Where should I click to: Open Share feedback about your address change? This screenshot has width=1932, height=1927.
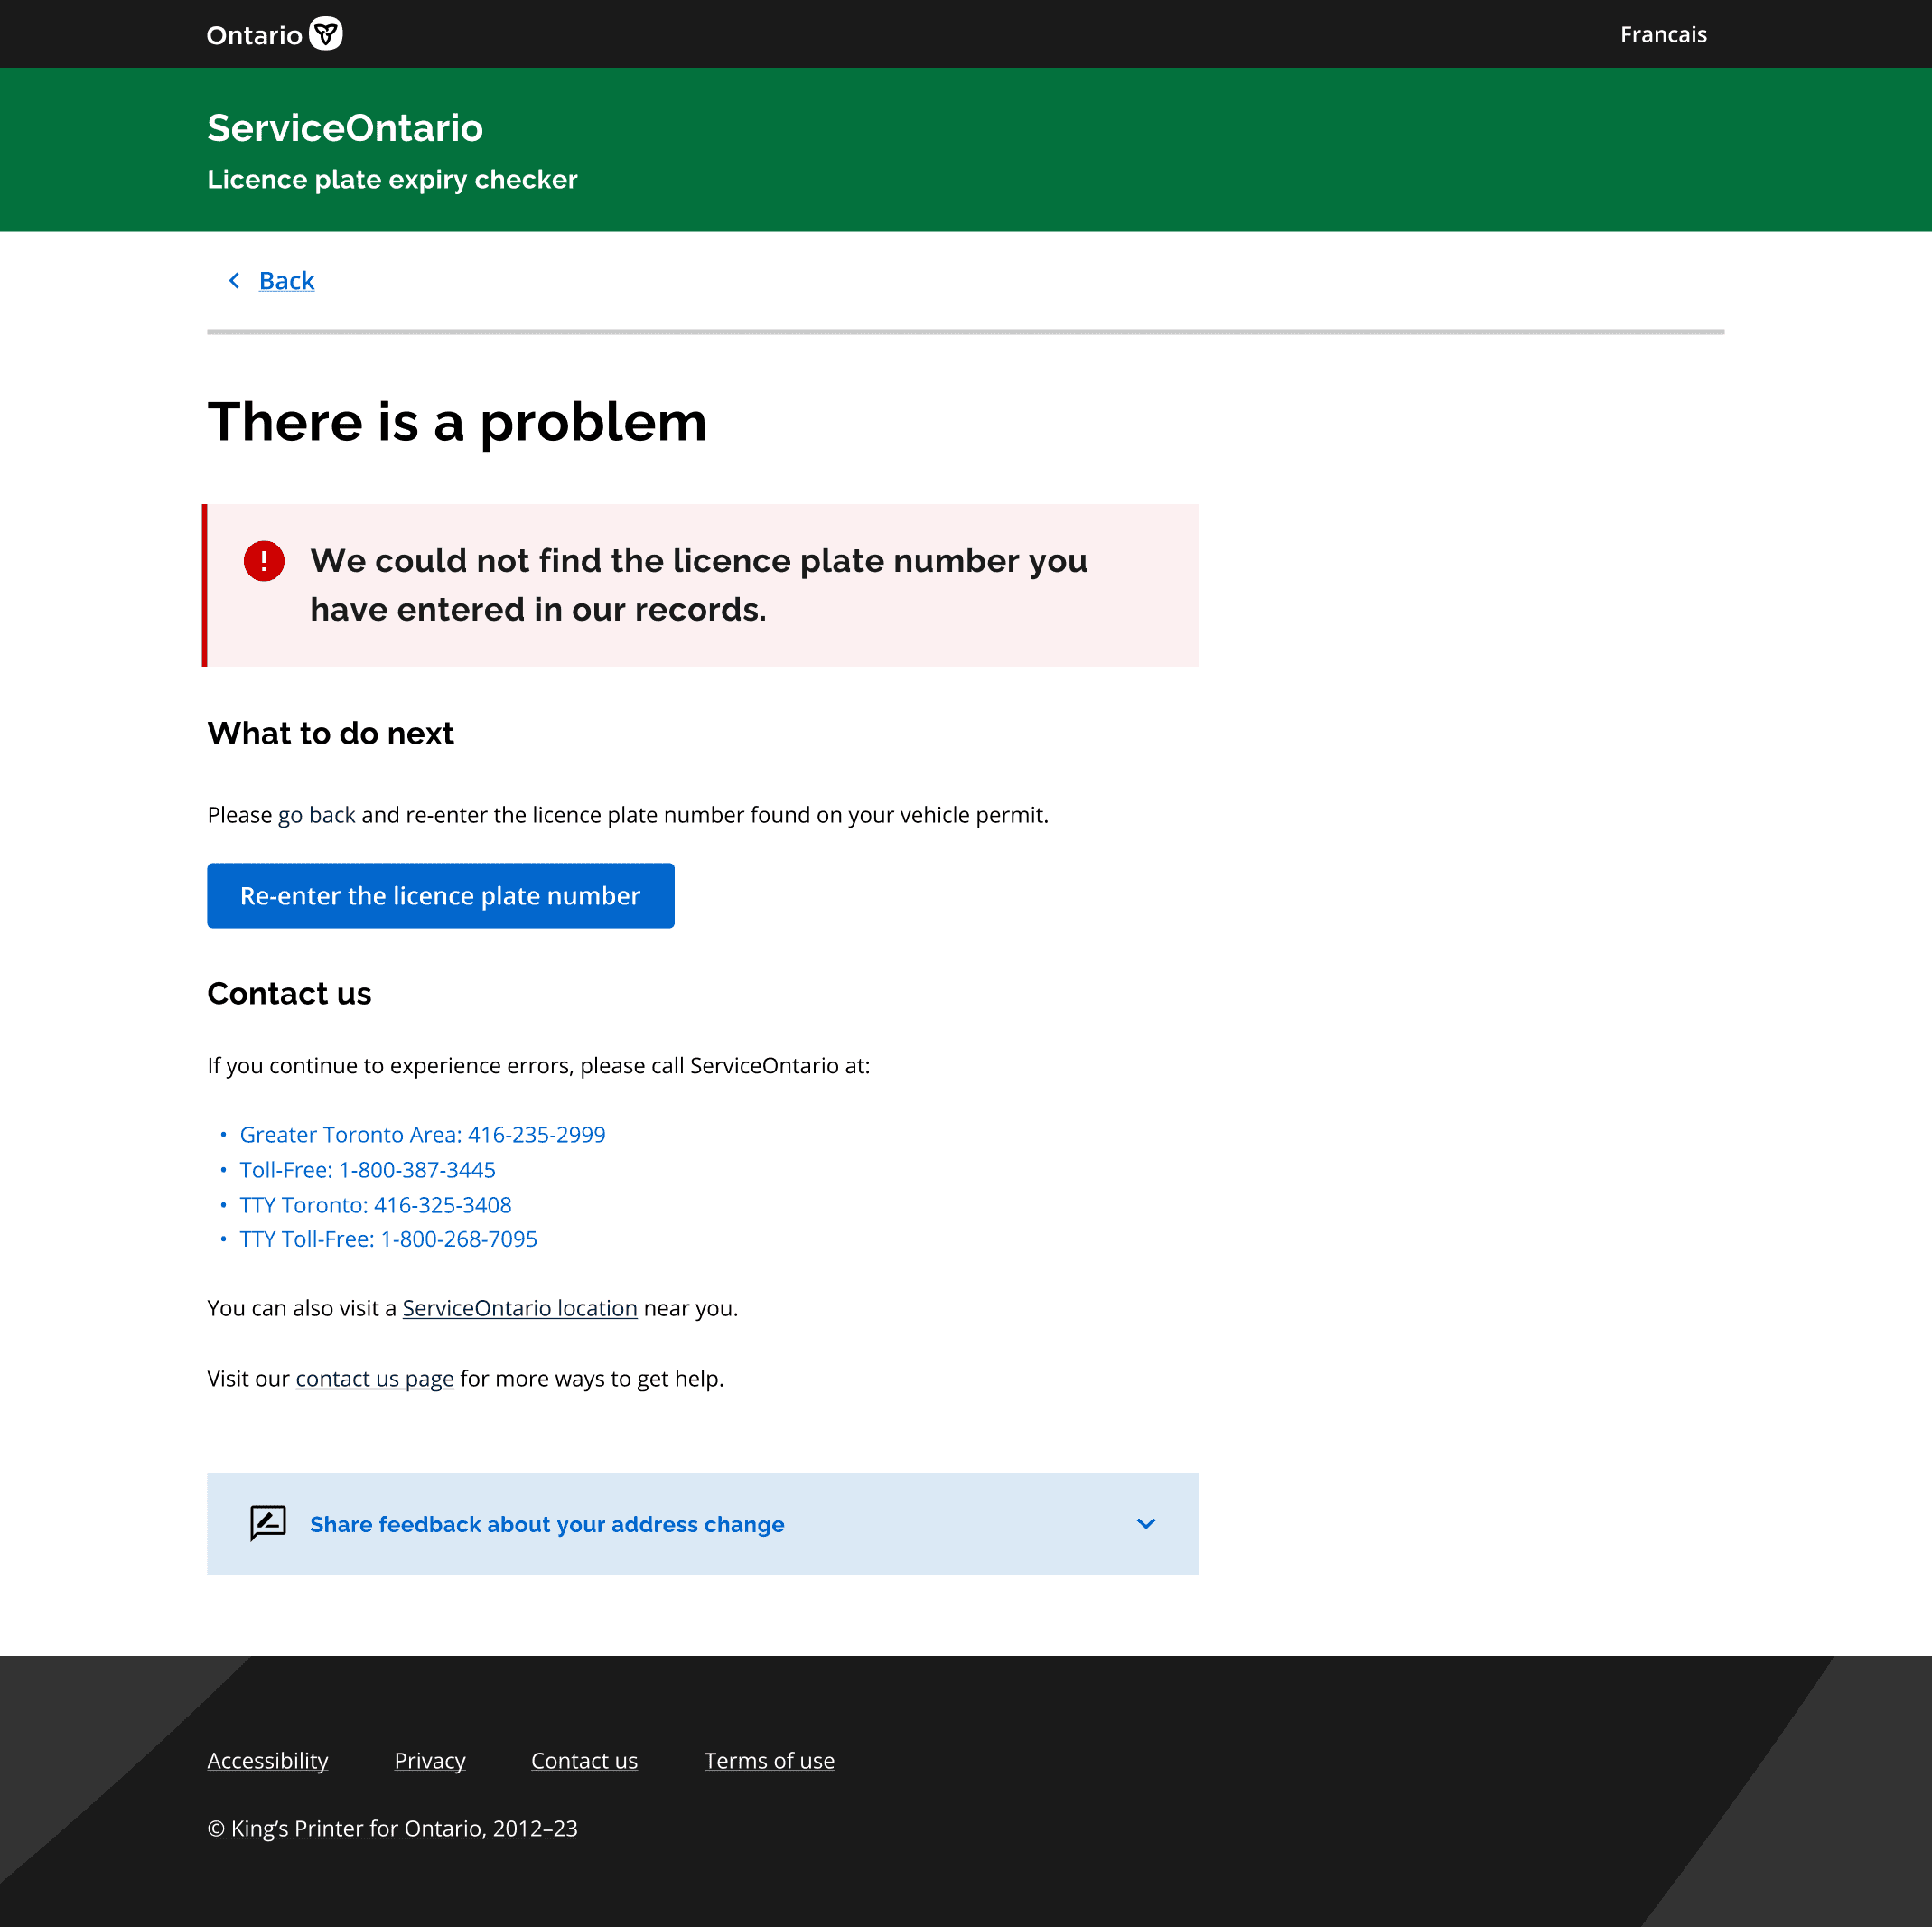coord(546,1524)
